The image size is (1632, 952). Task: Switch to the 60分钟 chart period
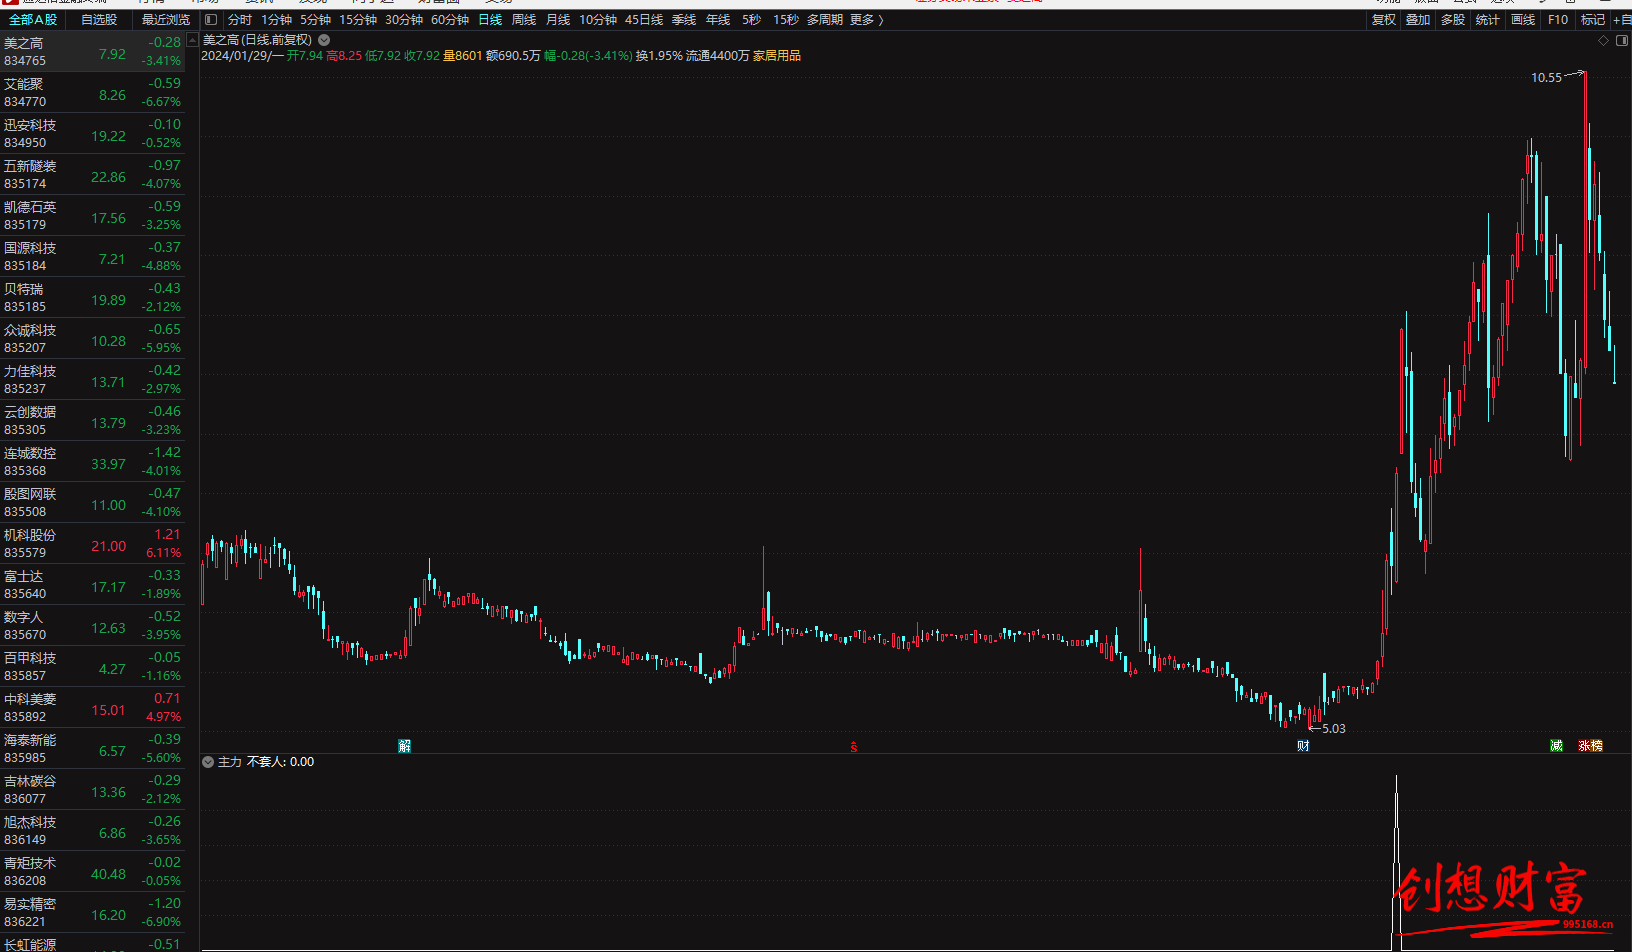(x=450, y=19)
